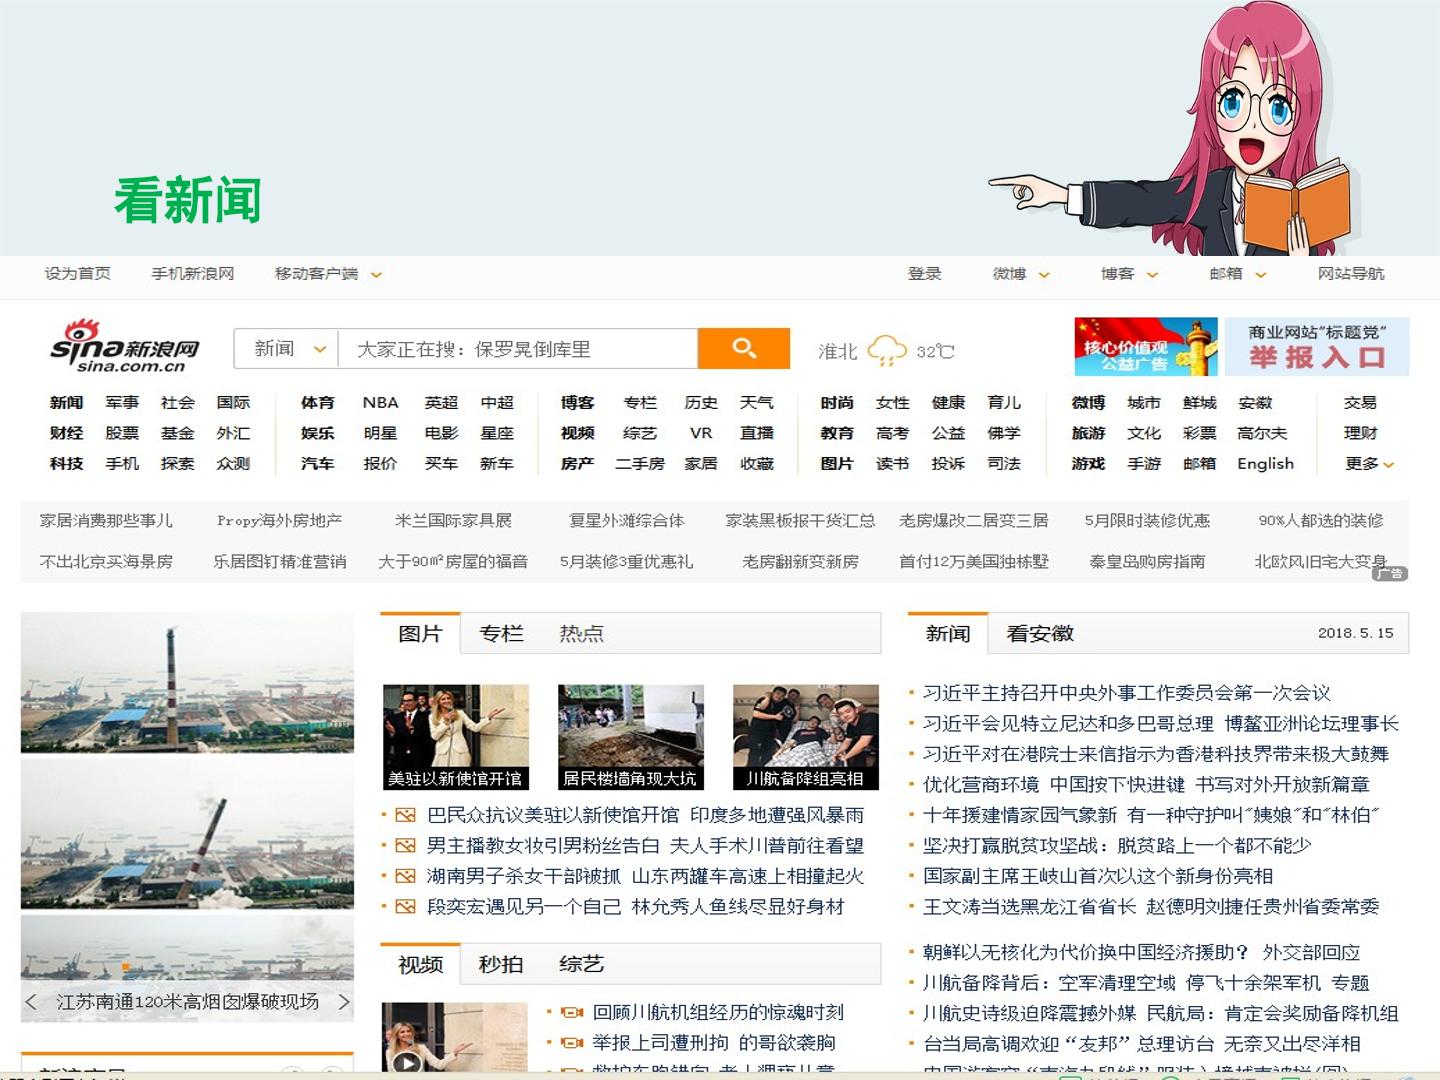Click the 登录 login link
The height and width of the screenshot is (1080, 1440).
924,274
